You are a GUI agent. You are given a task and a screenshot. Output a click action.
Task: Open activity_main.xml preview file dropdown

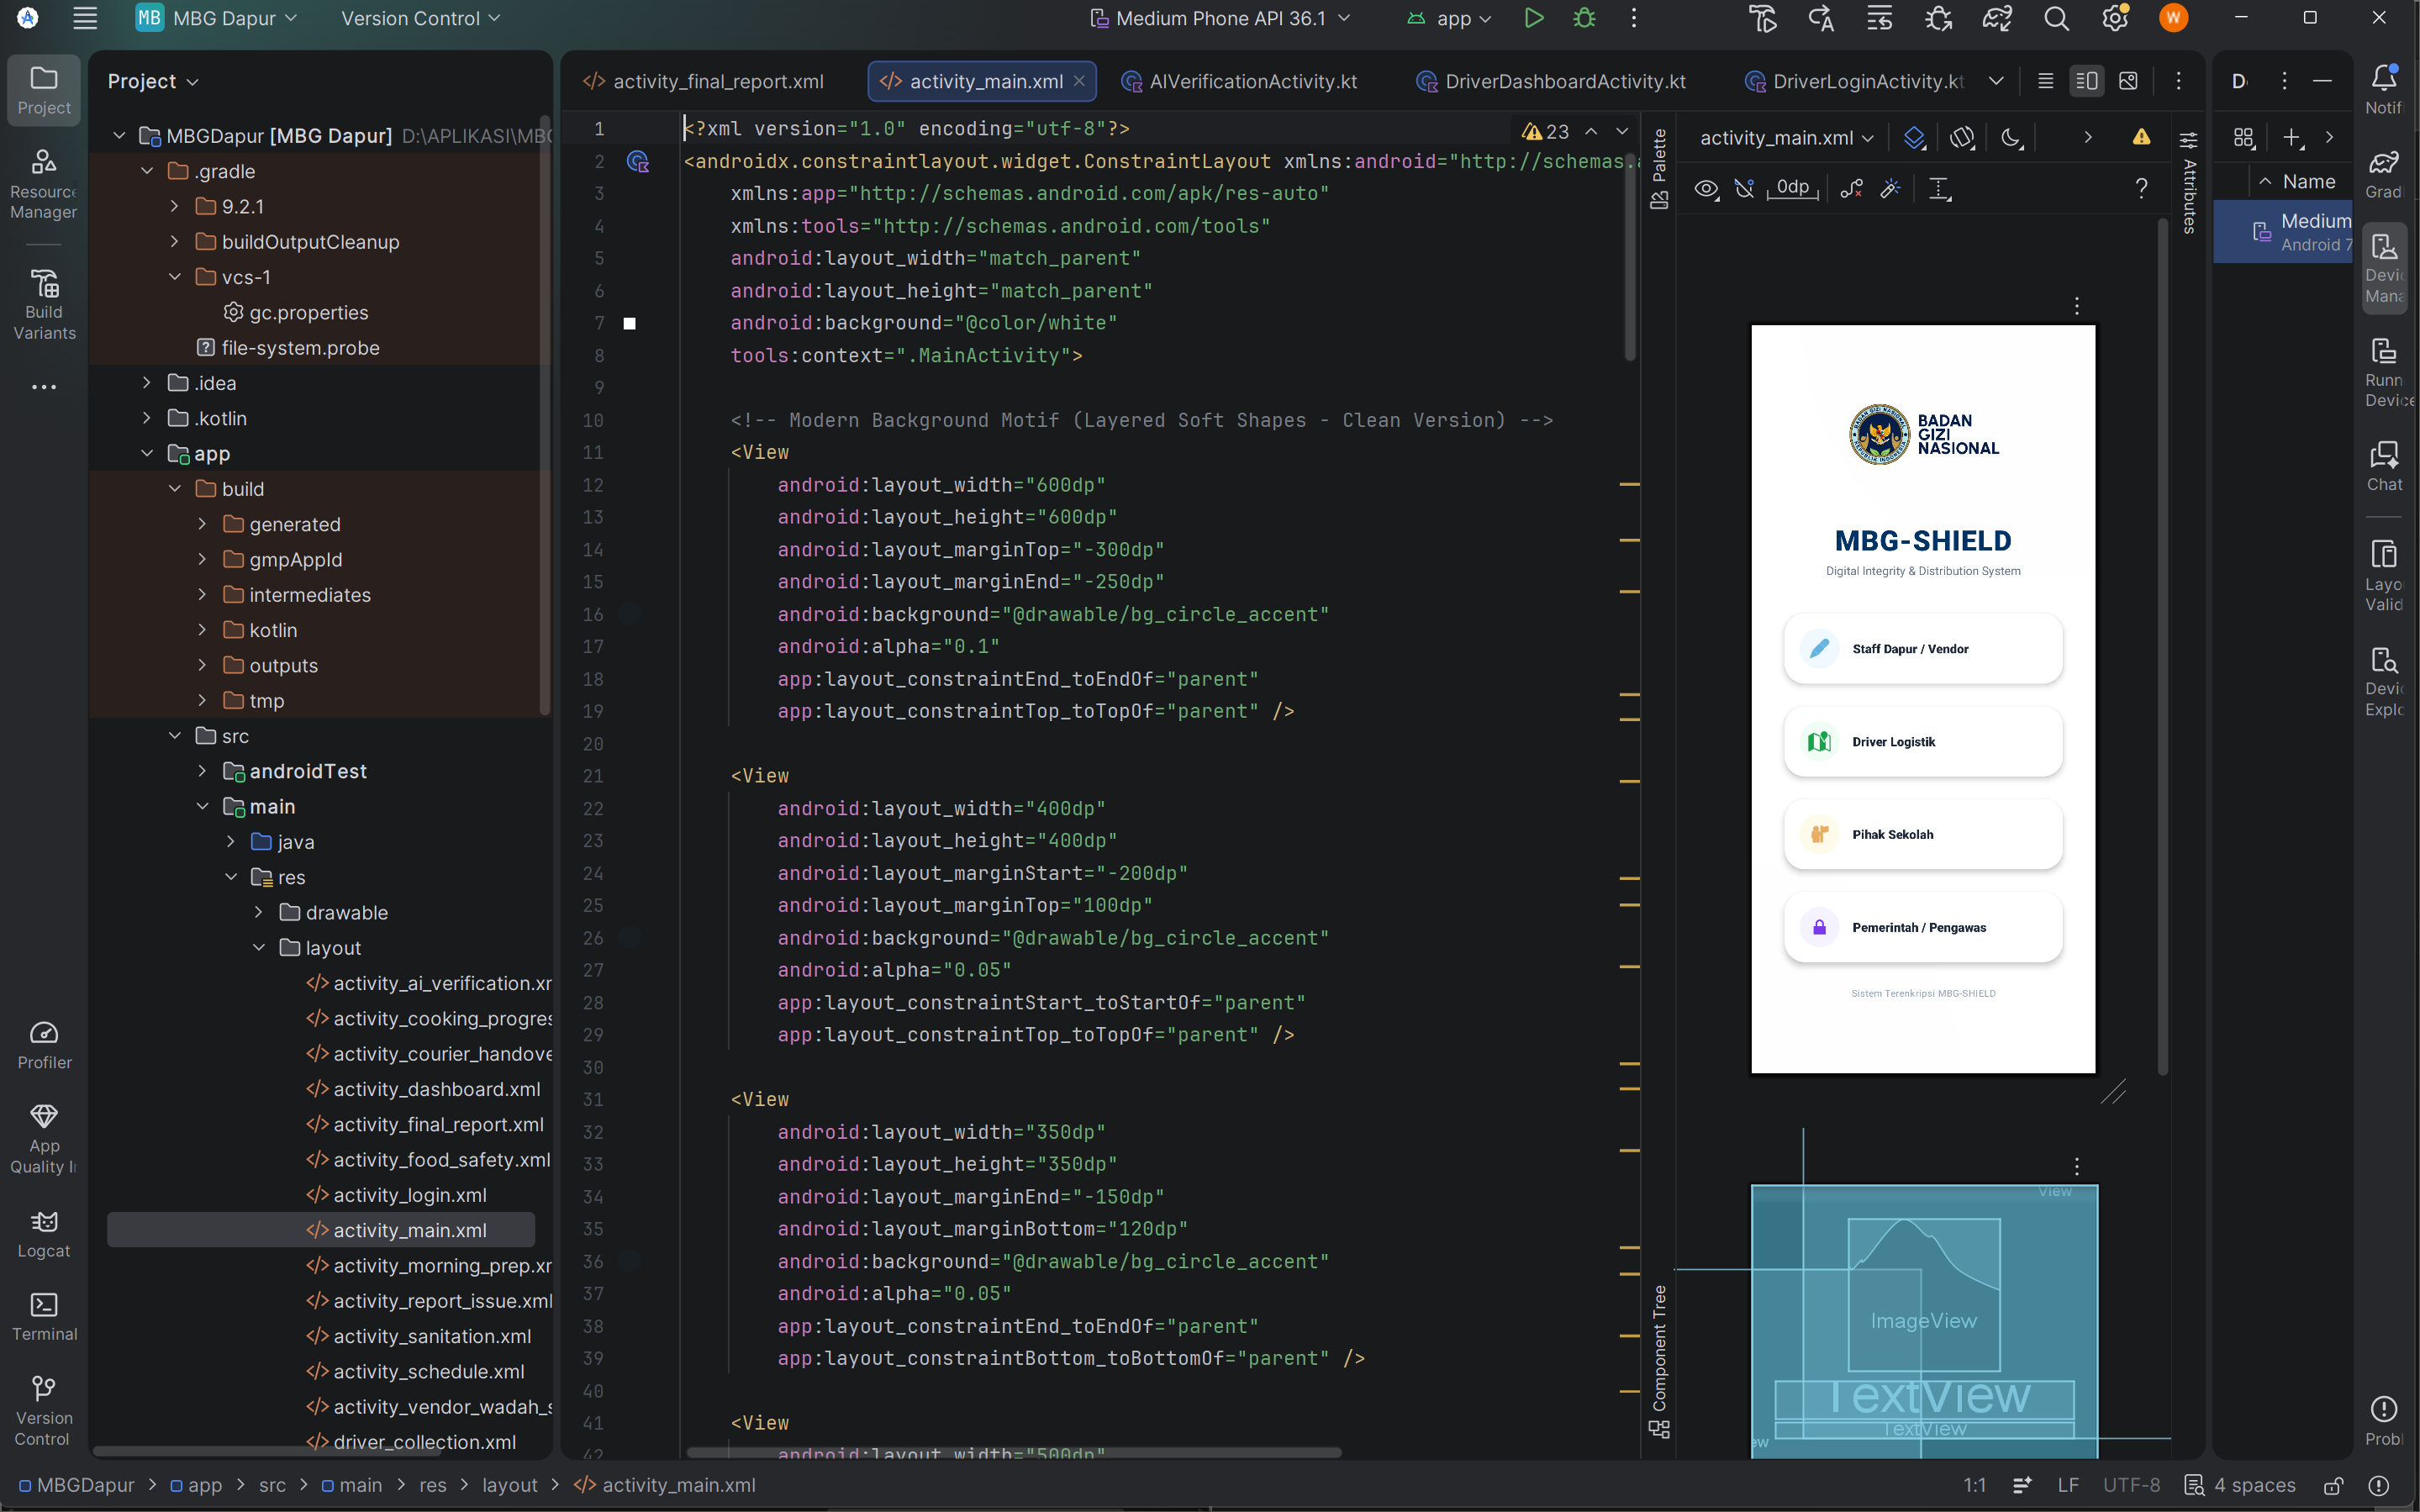1786,137
